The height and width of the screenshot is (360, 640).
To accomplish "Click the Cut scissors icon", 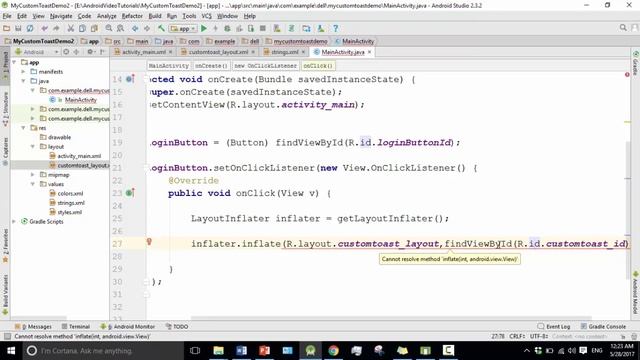I will 71,29.
